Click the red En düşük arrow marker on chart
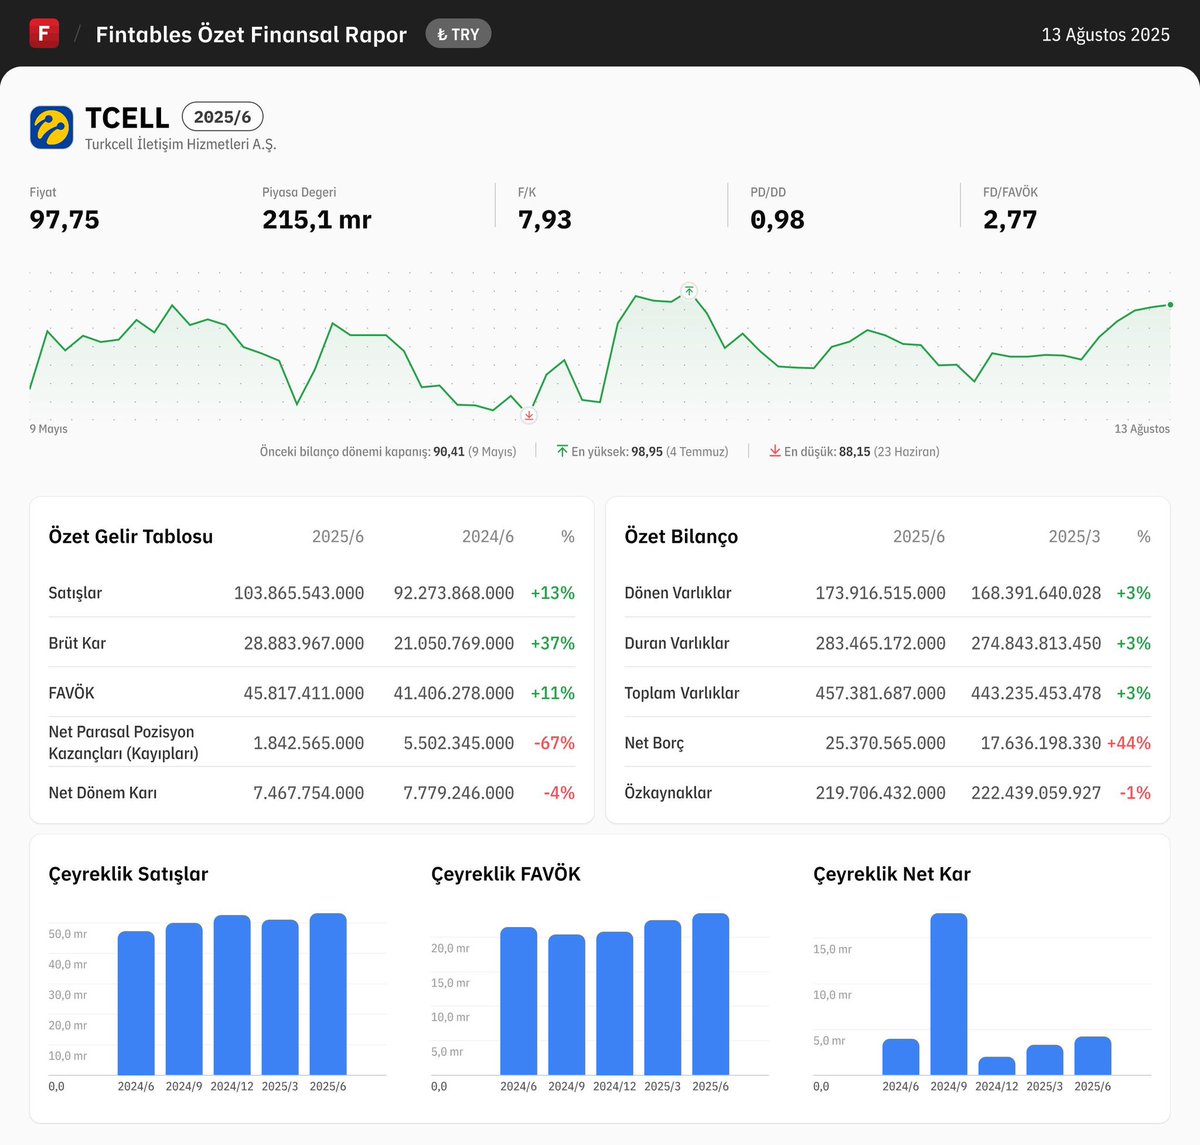 [x=529, y=415]
